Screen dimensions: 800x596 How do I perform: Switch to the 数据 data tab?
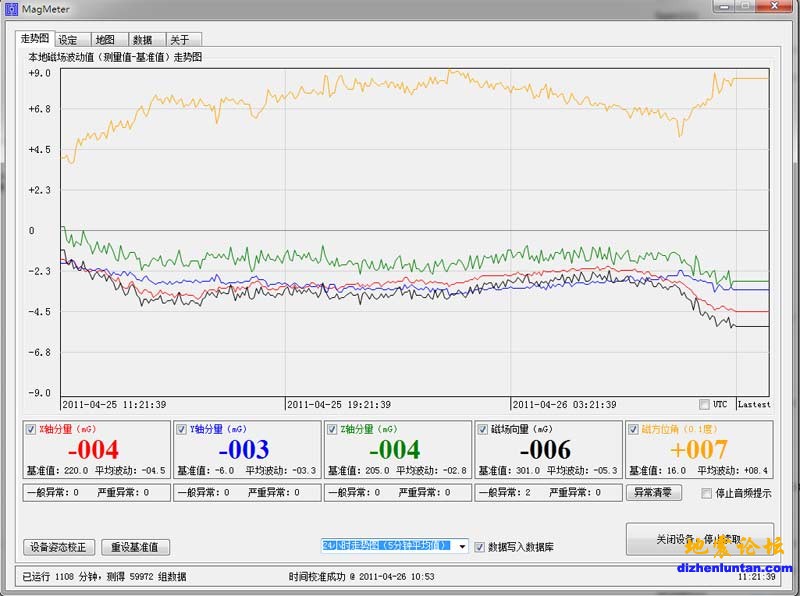[143, 40]
